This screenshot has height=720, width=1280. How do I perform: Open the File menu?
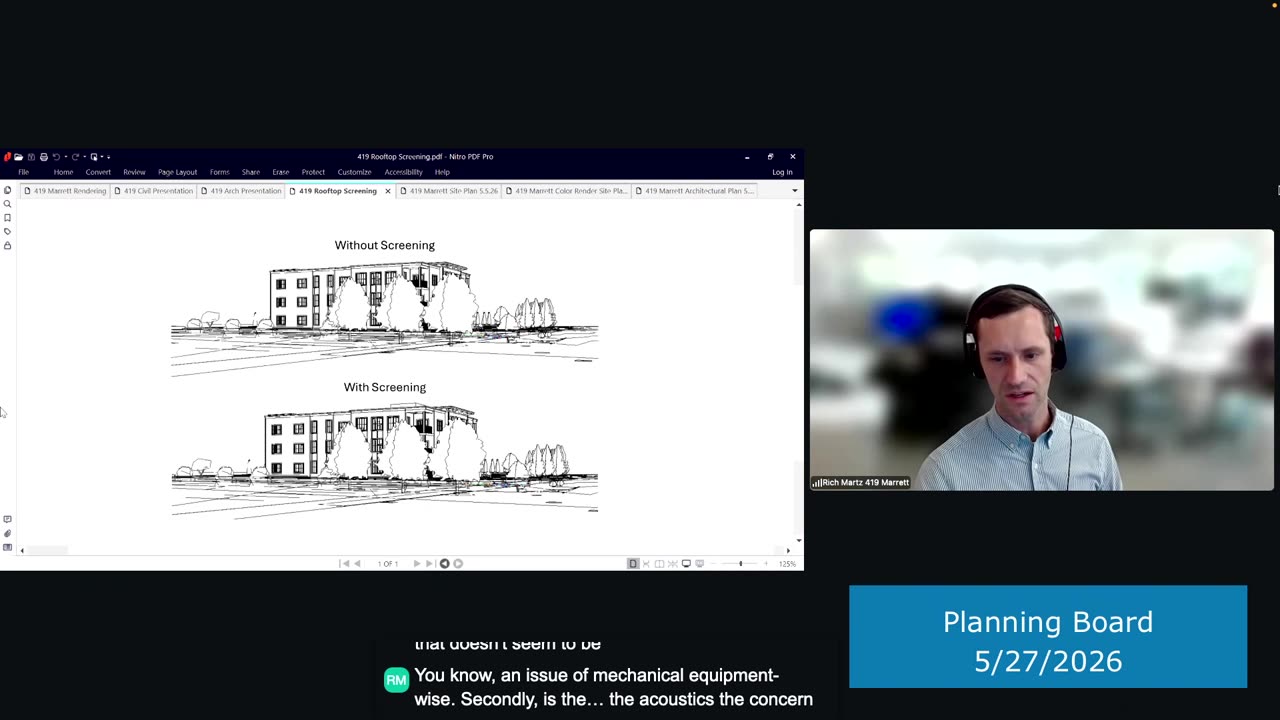click(23, 172)
